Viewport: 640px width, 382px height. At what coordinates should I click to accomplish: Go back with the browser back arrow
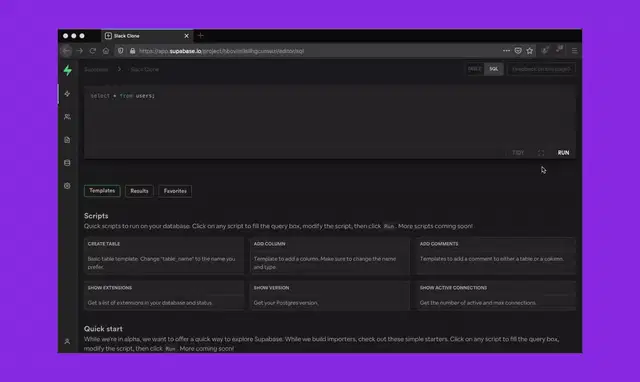67,51
